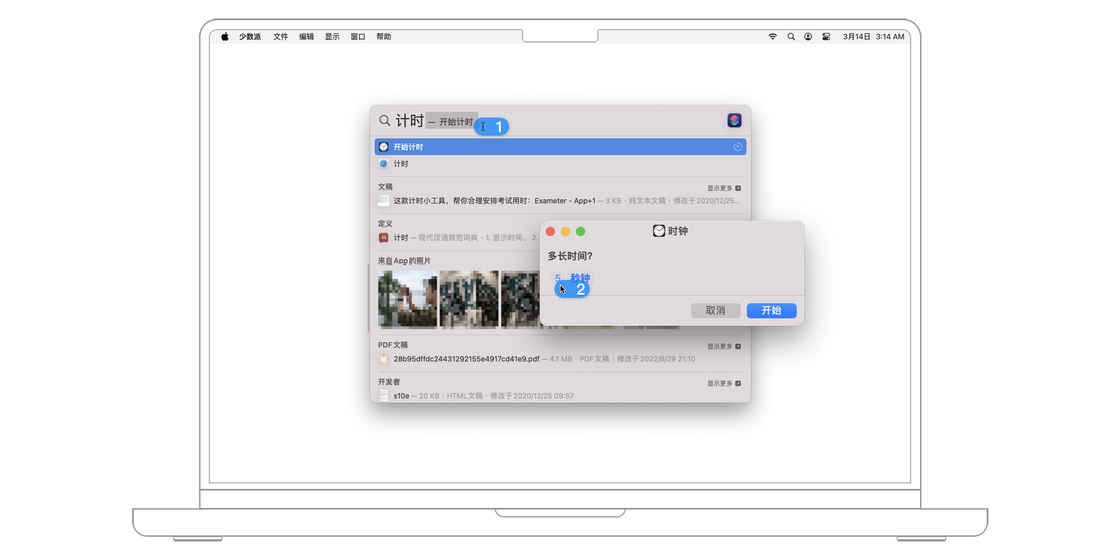Select the Safari 计时 suggestion row
Screen dimensions: 1120x560
(561, 164)
